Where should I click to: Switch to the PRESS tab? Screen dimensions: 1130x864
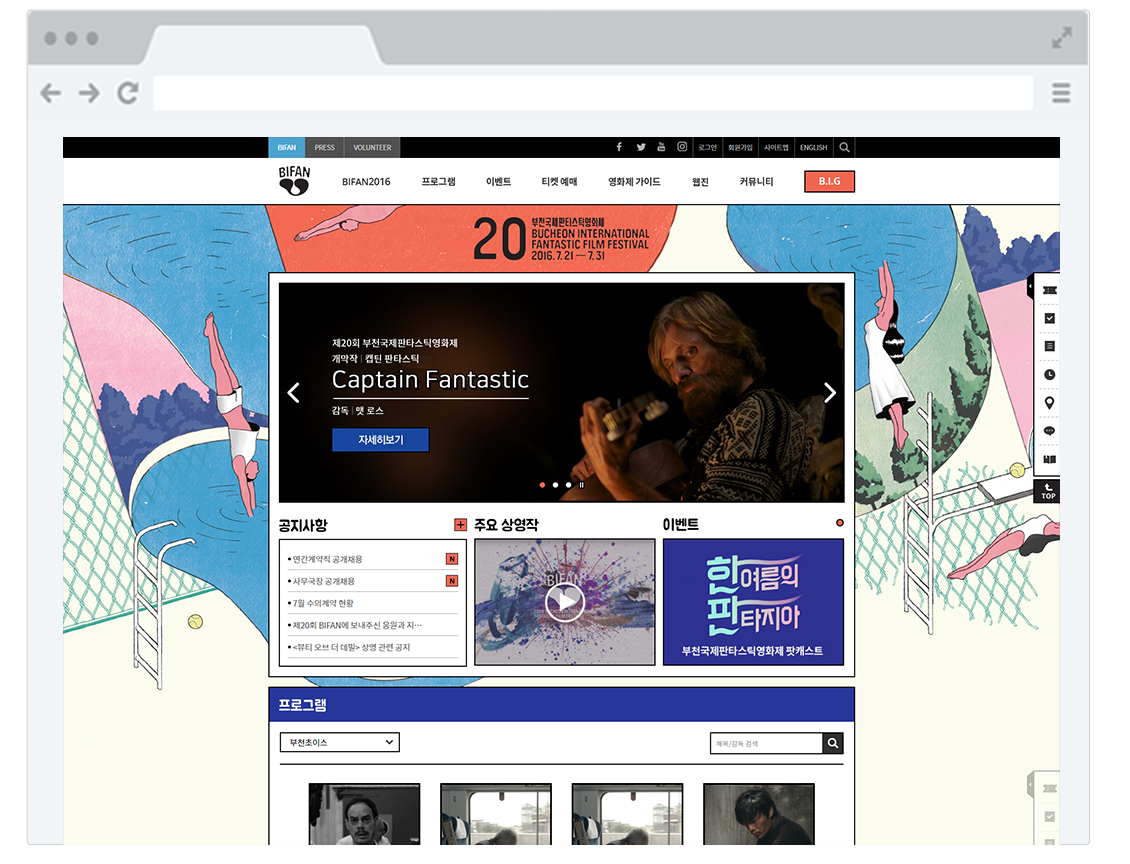coord(324,148)
